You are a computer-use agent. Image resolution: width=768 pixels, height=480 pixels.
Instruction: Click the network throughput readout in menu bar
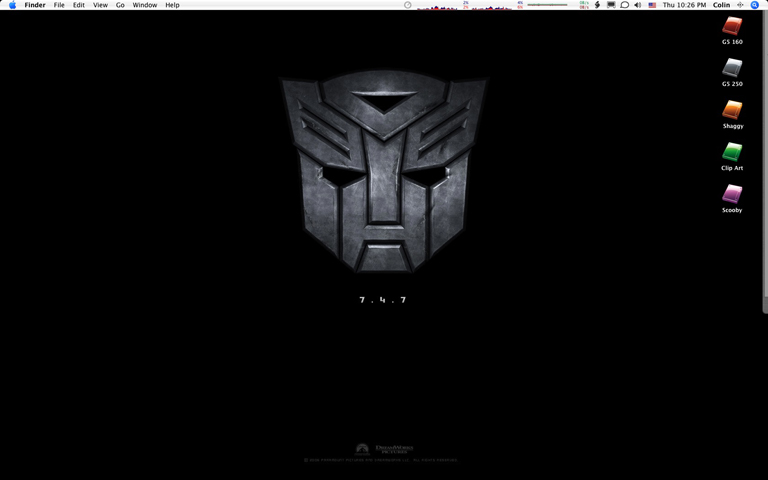pos(584,5)
